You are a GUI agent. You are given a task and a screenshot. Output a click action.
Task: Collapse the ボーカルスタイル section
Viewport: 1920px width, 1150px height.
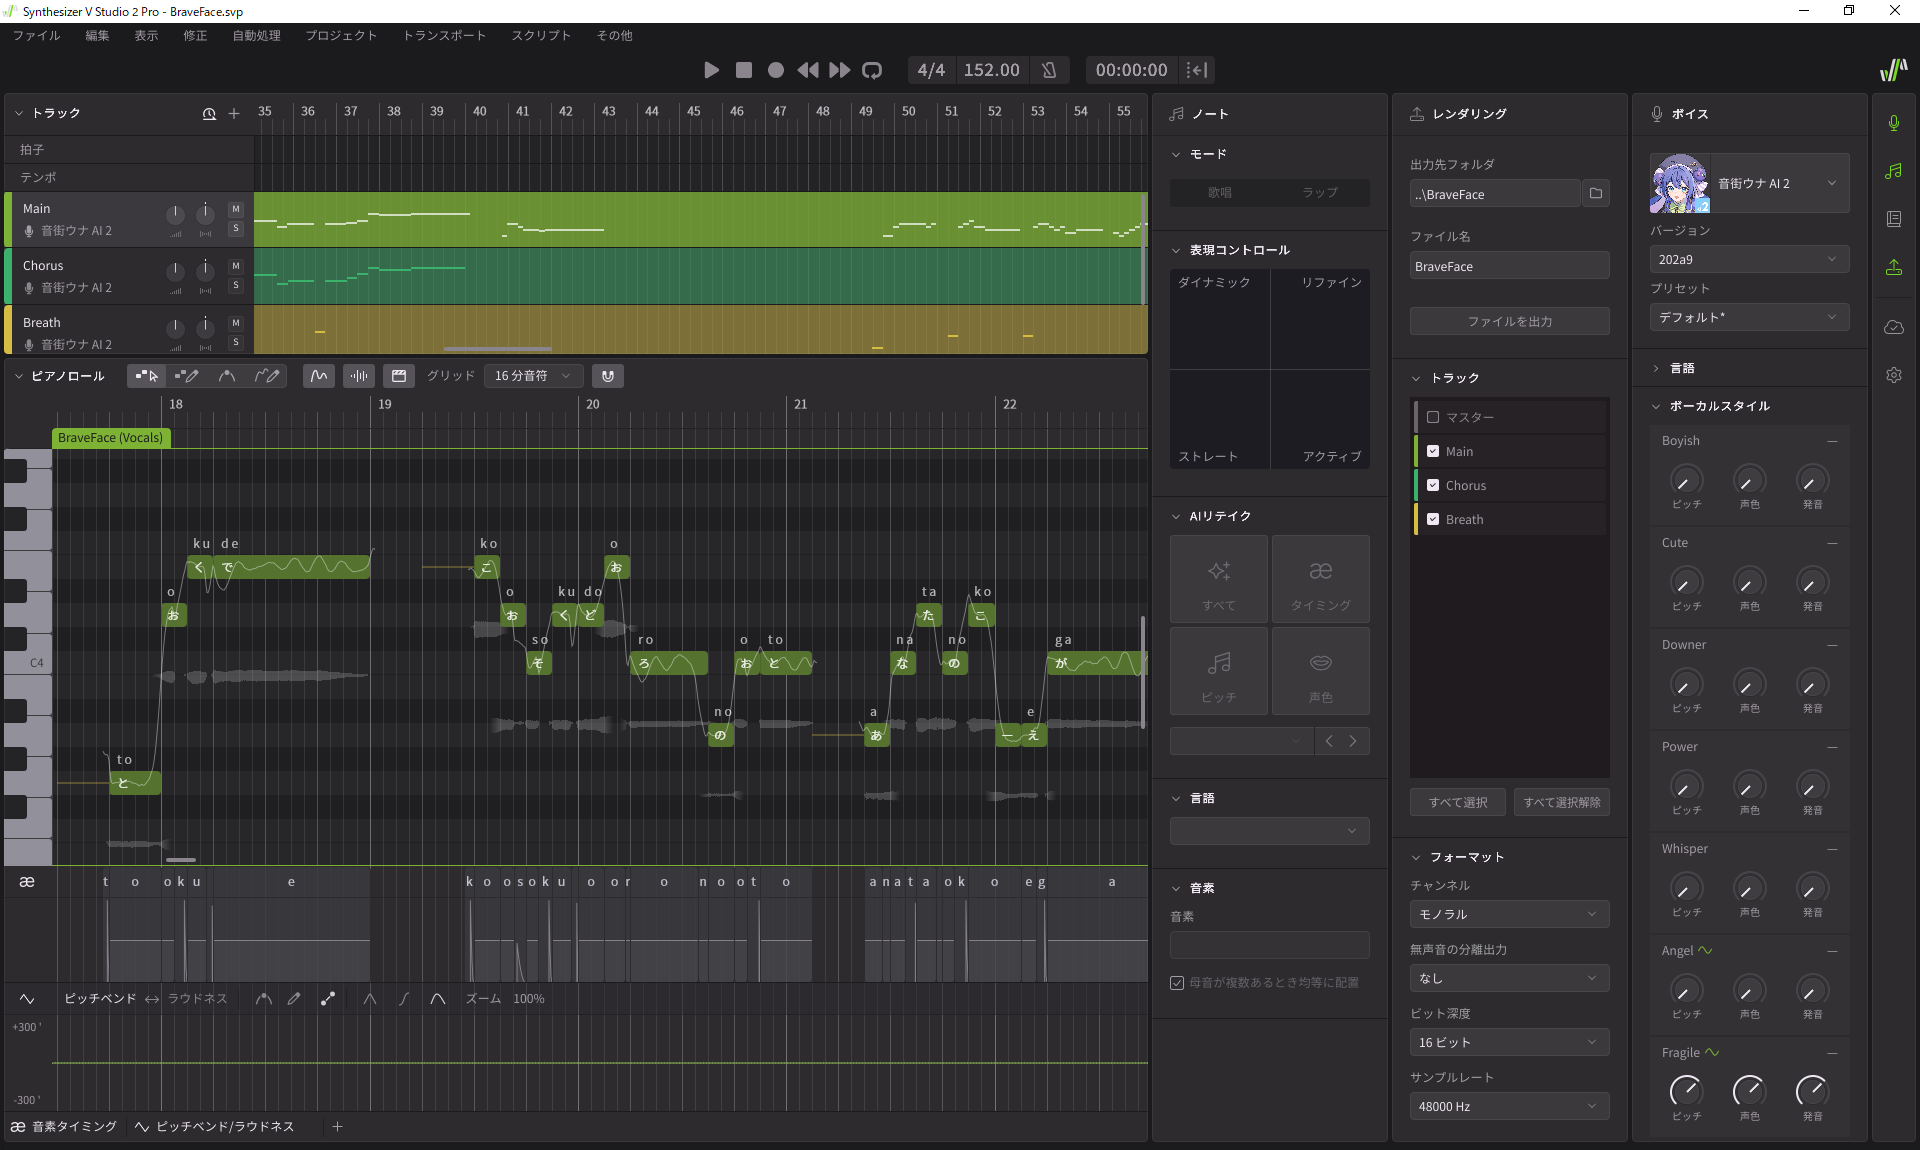(x=1656, y=406)
